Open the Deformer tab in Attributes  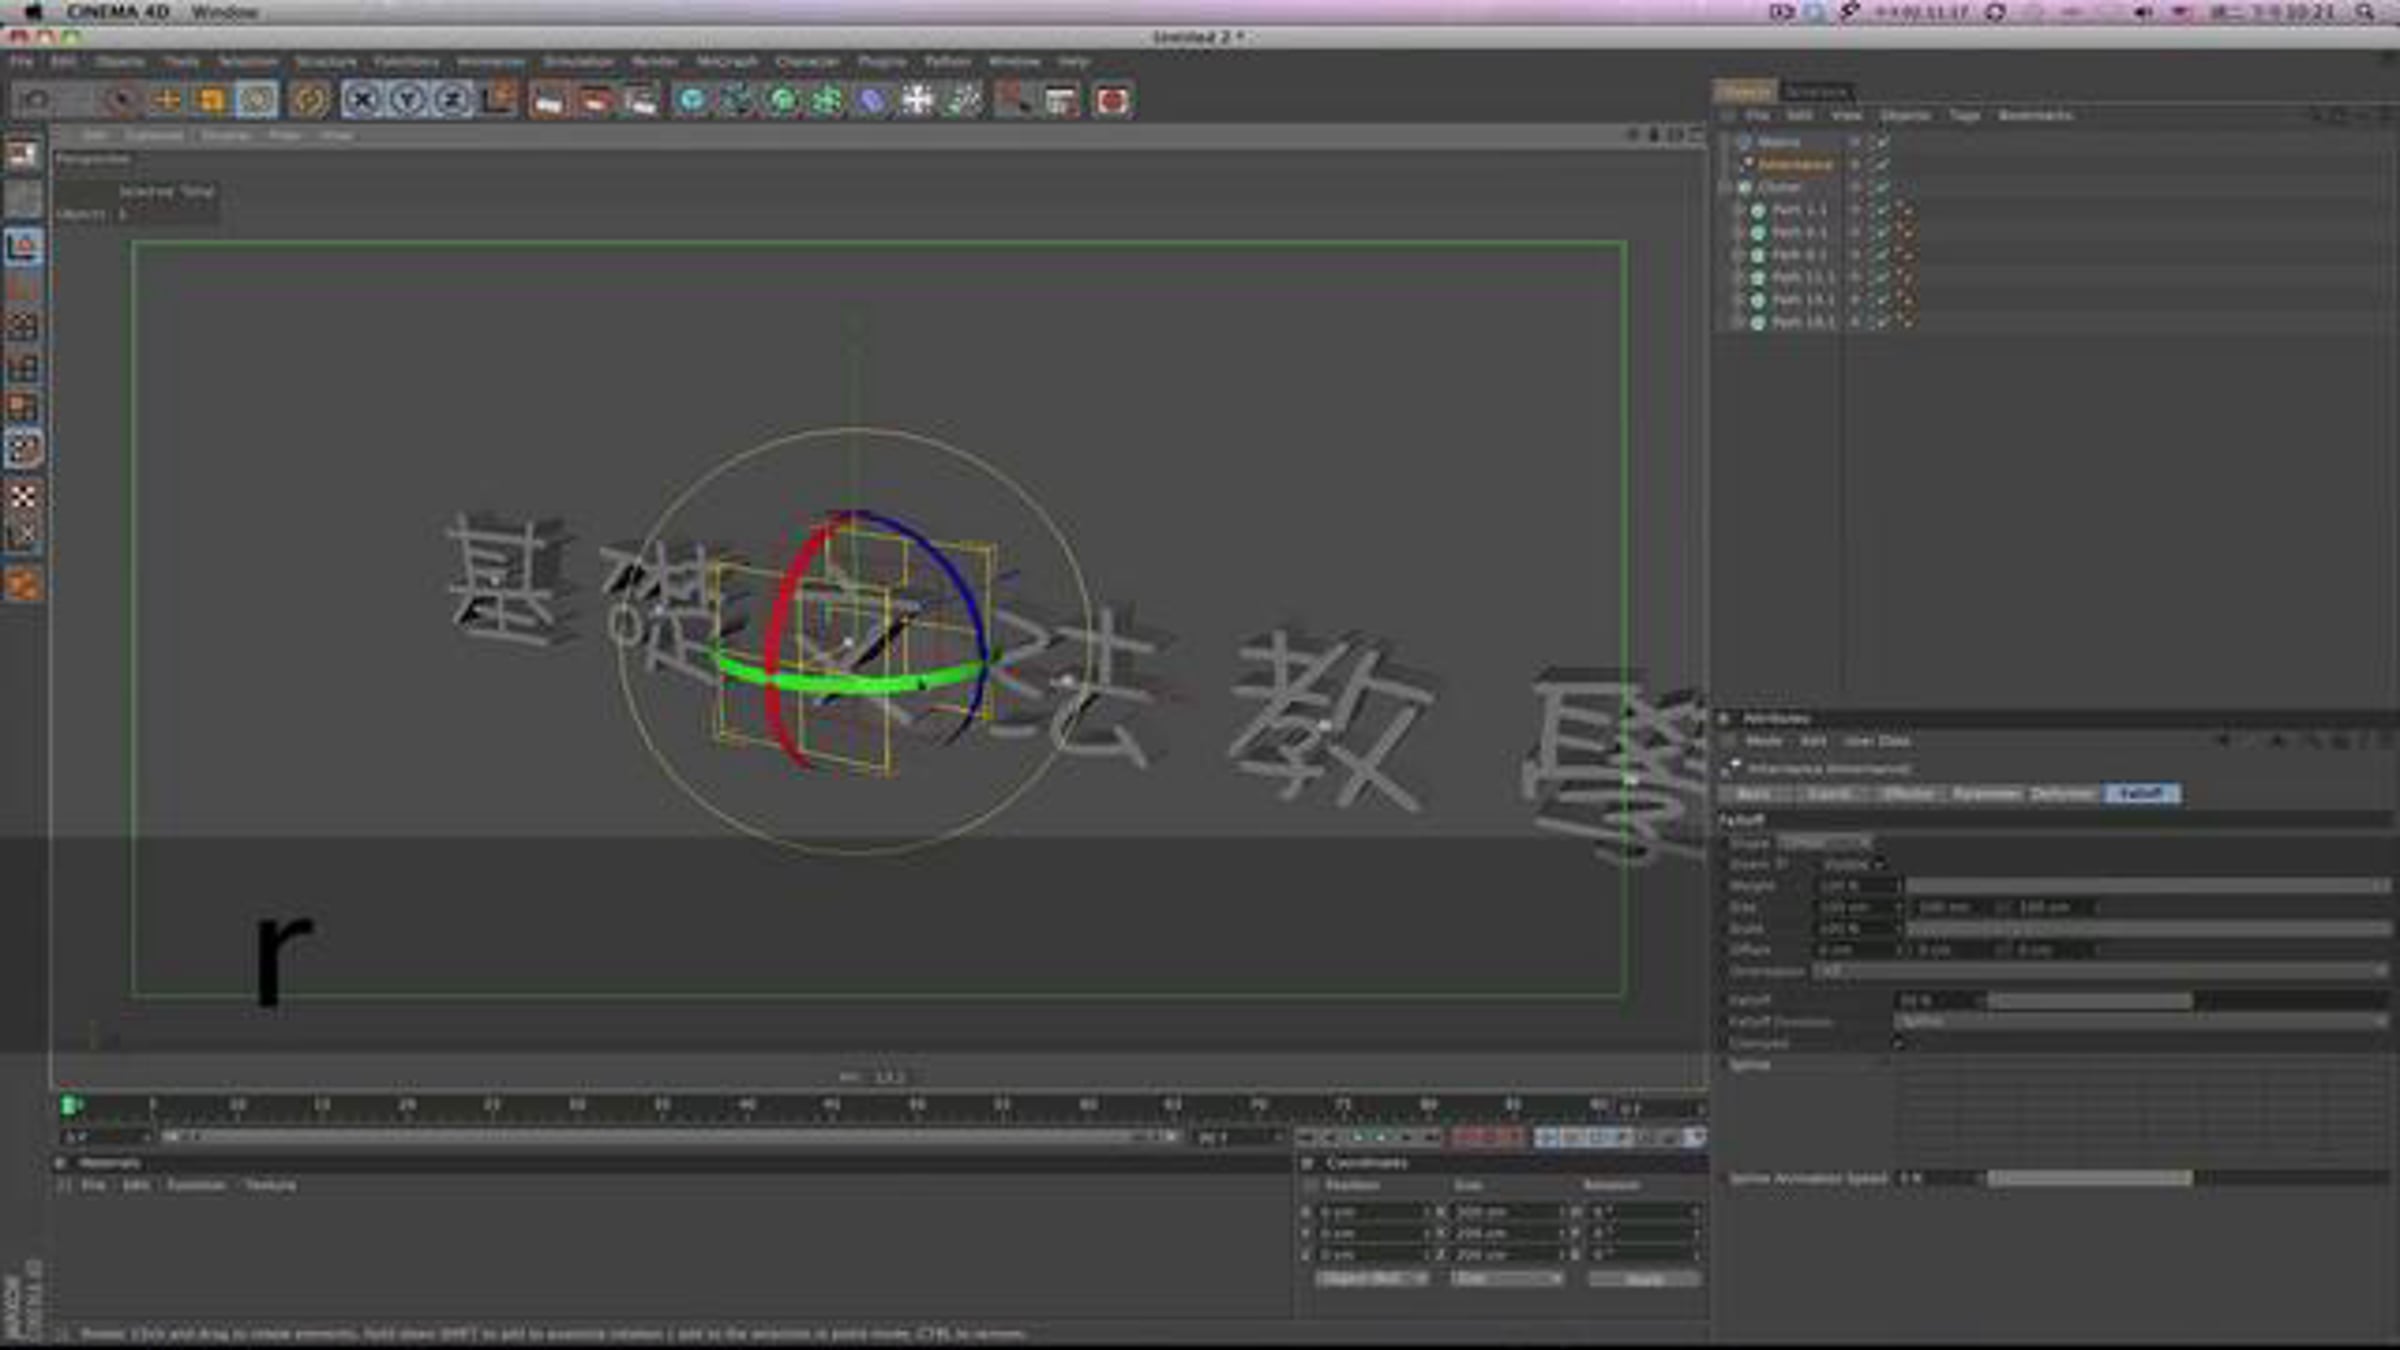[2063, 794]
